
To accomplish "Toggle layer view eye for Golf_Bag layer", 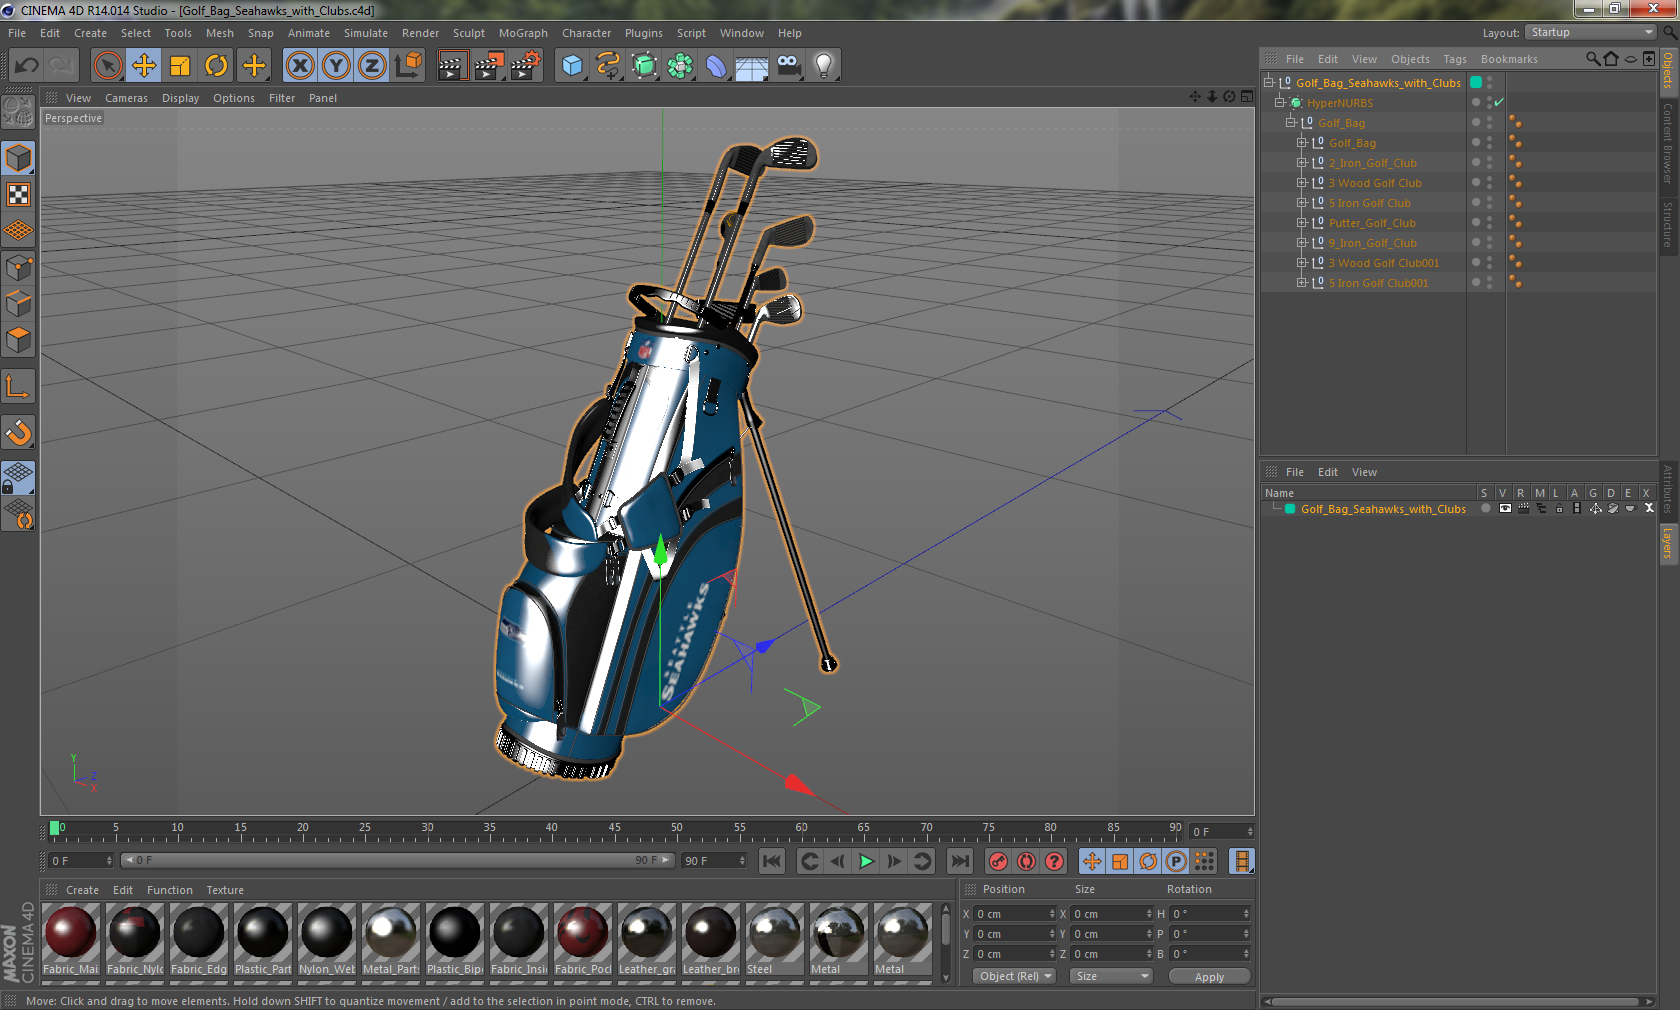I will pos(1505,508).
